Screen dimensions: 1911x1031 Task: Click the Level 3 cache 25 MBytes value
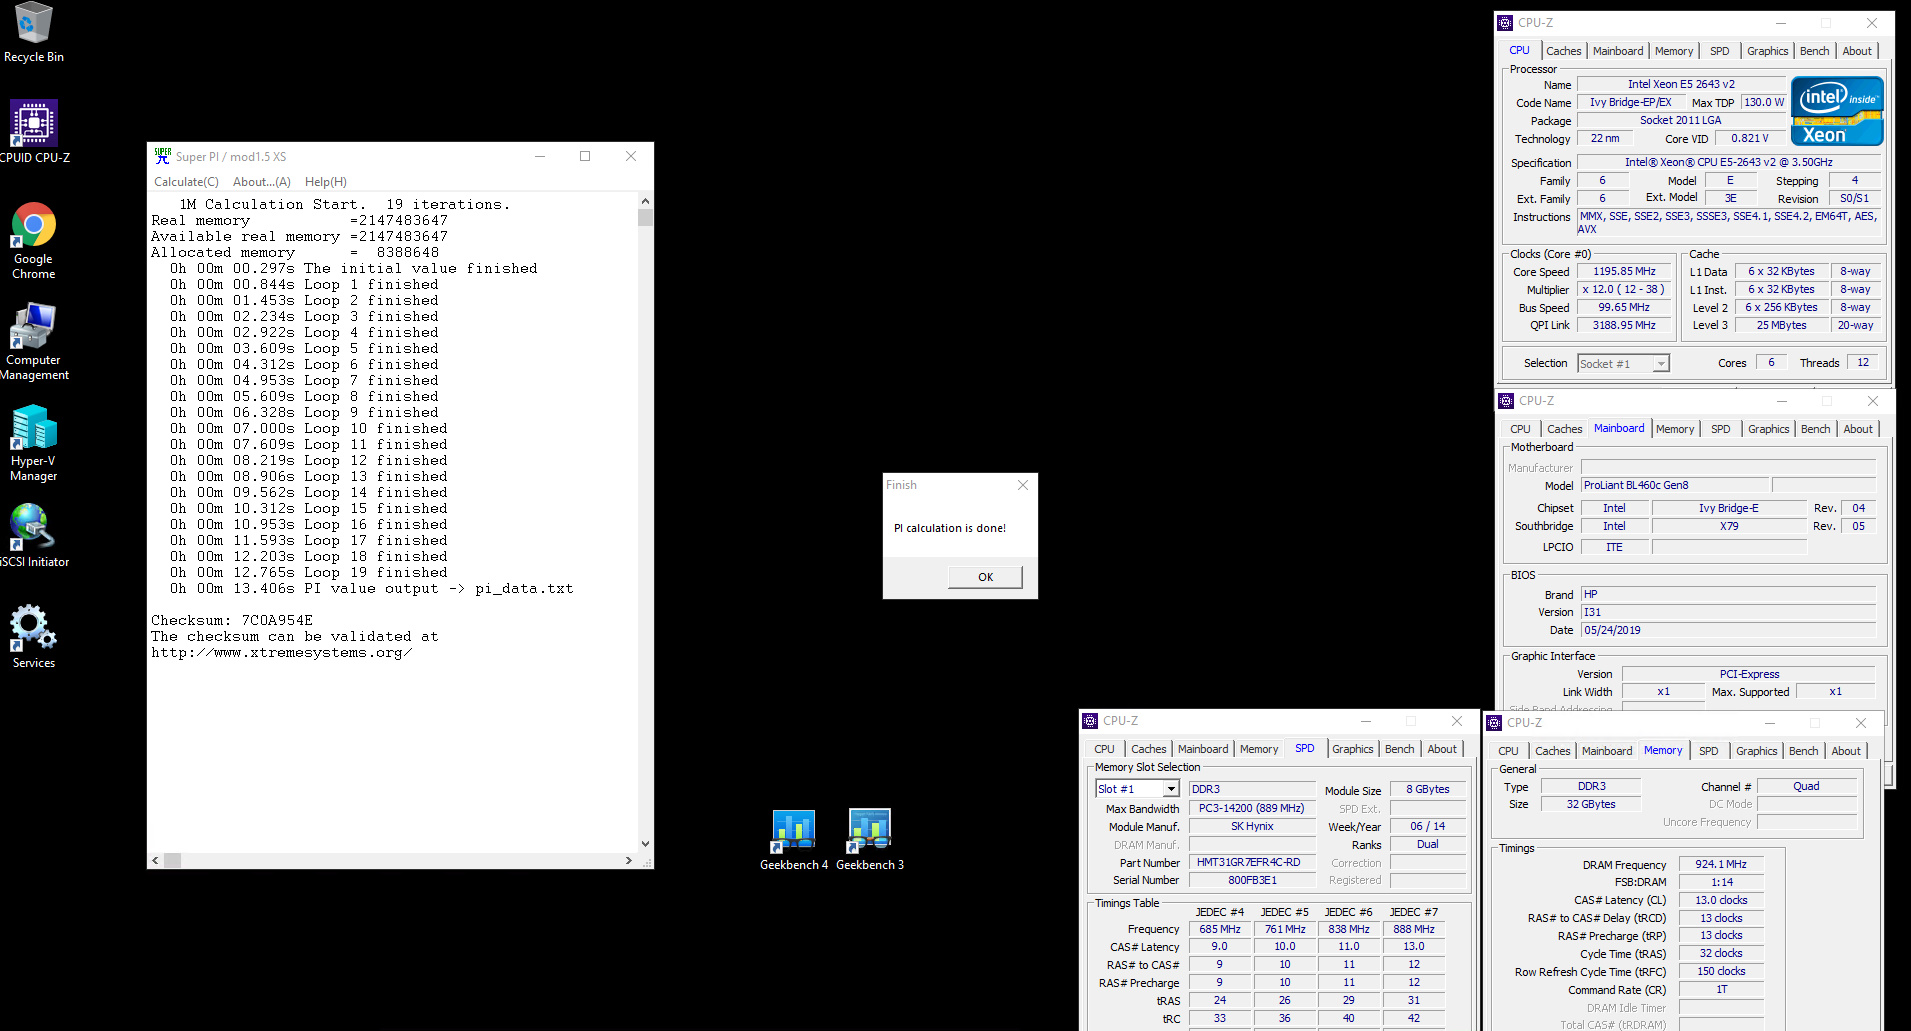1781,326
